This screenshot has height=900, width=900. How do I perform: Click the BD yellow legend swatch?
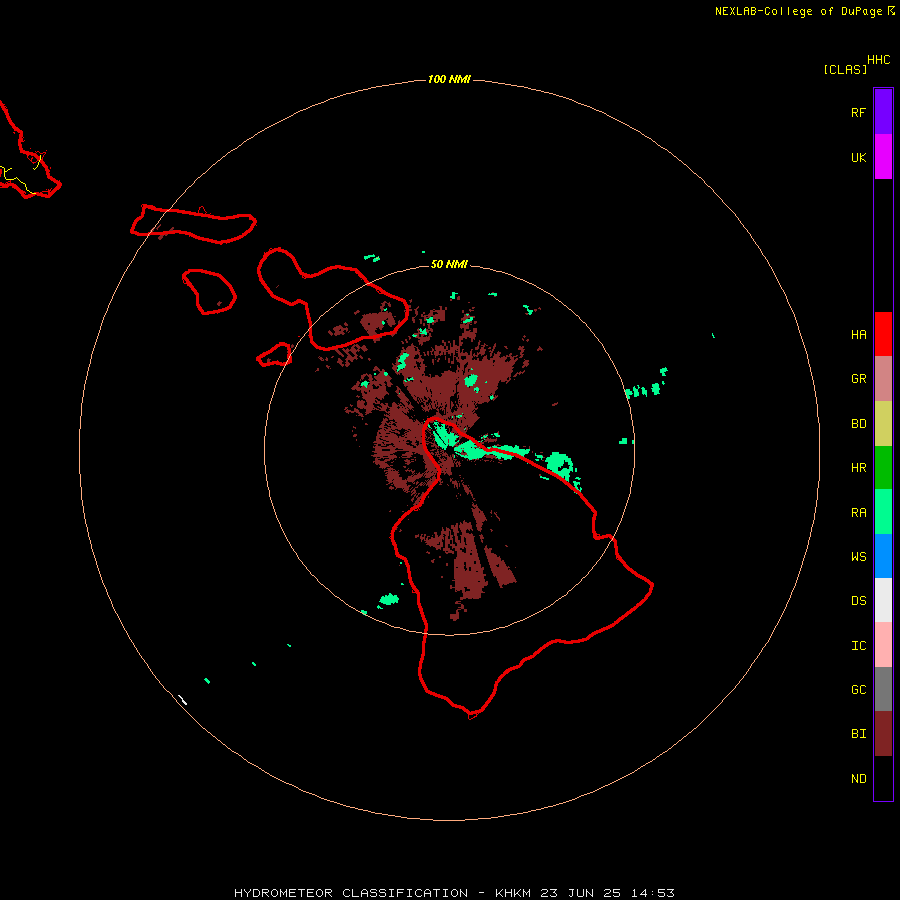coord(883,424)
